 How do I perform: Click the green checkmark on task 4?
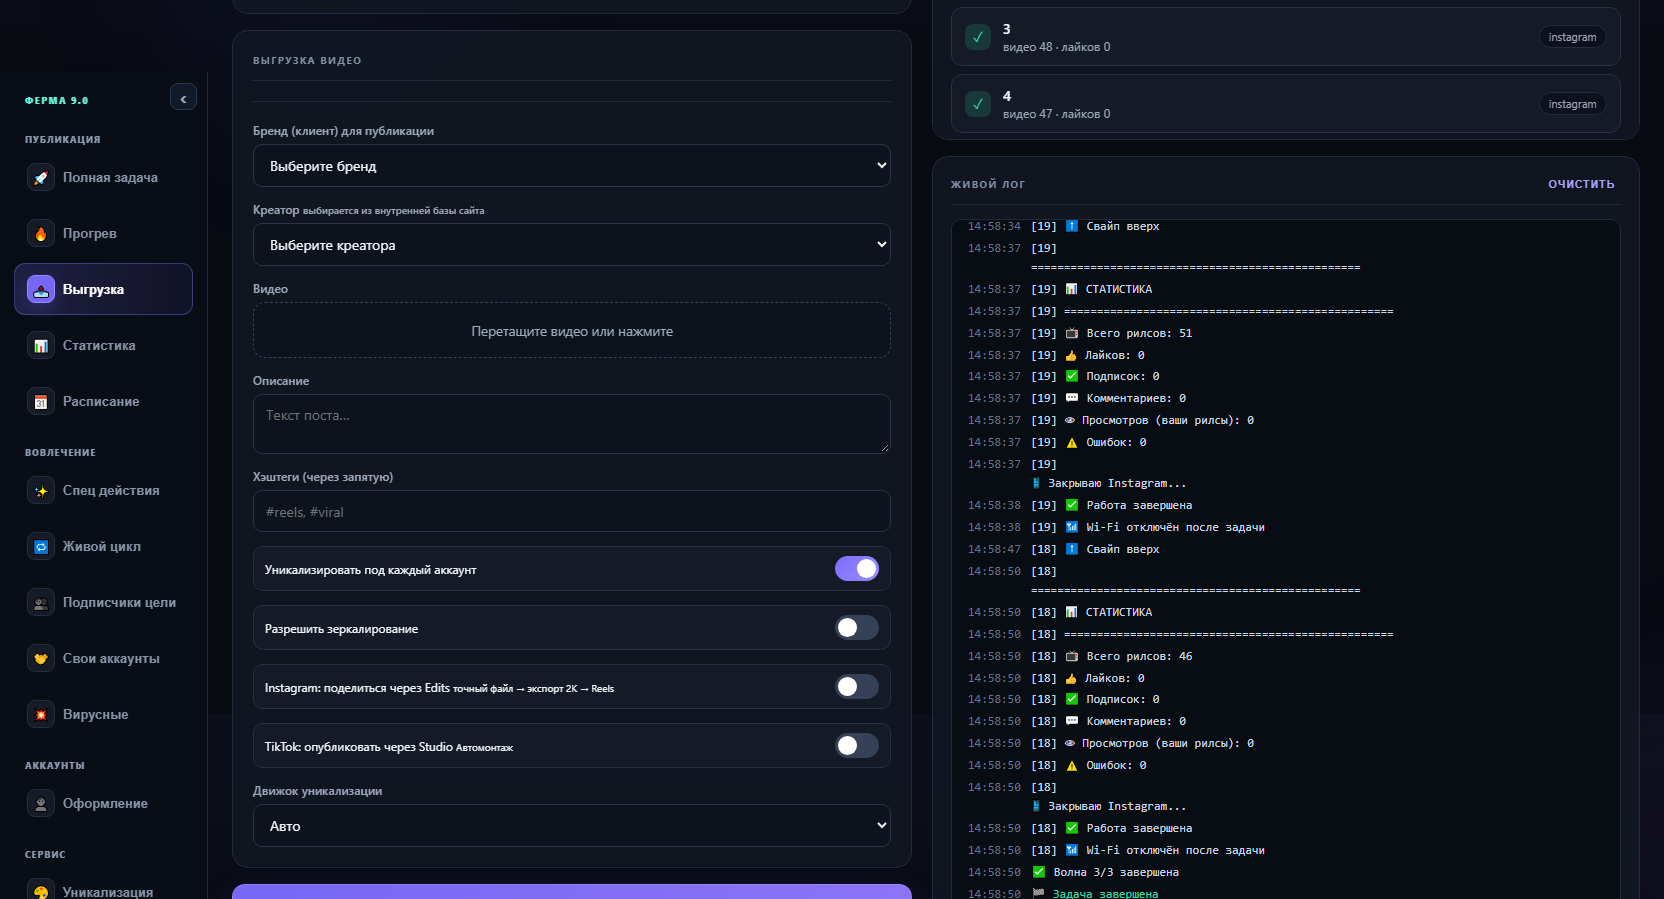tap(978, 104)
